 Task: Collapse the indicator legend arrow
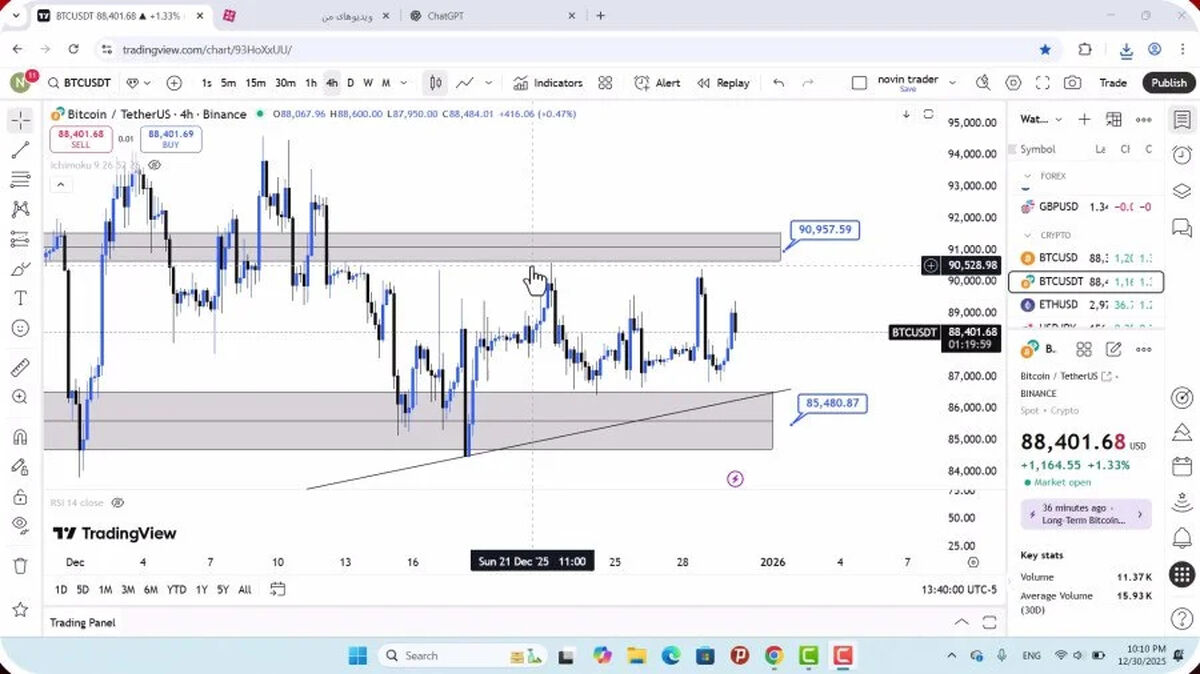point(60,185)
